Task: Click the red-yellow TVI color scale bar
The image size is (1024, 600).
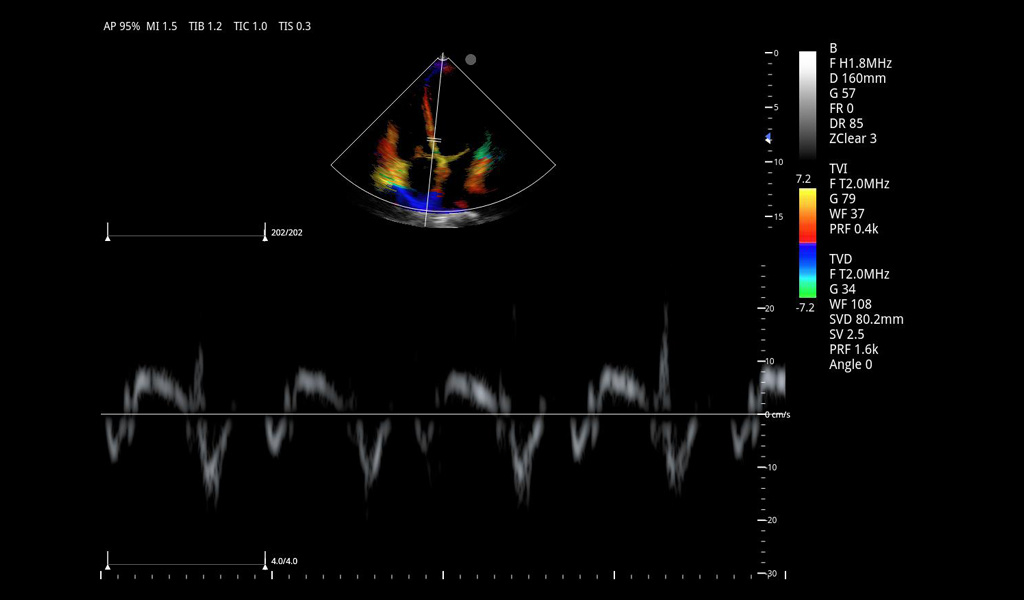Action: 808,215
